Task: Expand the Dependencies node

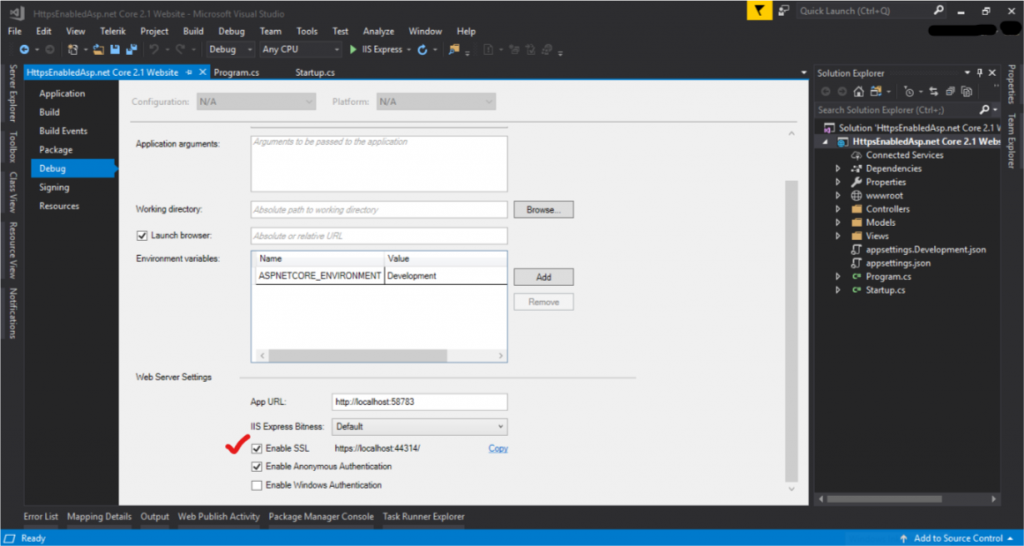Action: [x=838, y=169]
